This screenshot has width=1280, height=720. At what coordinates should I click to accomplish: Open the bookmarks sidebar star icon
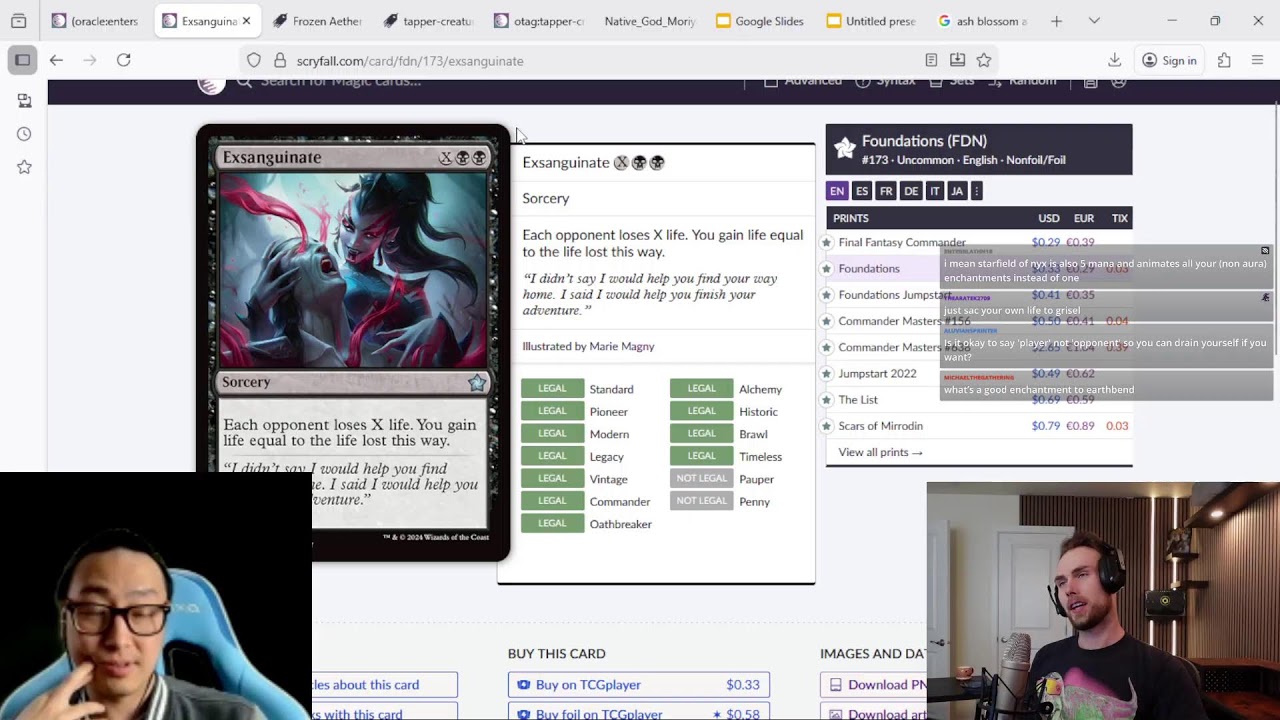tap(24, 167)
